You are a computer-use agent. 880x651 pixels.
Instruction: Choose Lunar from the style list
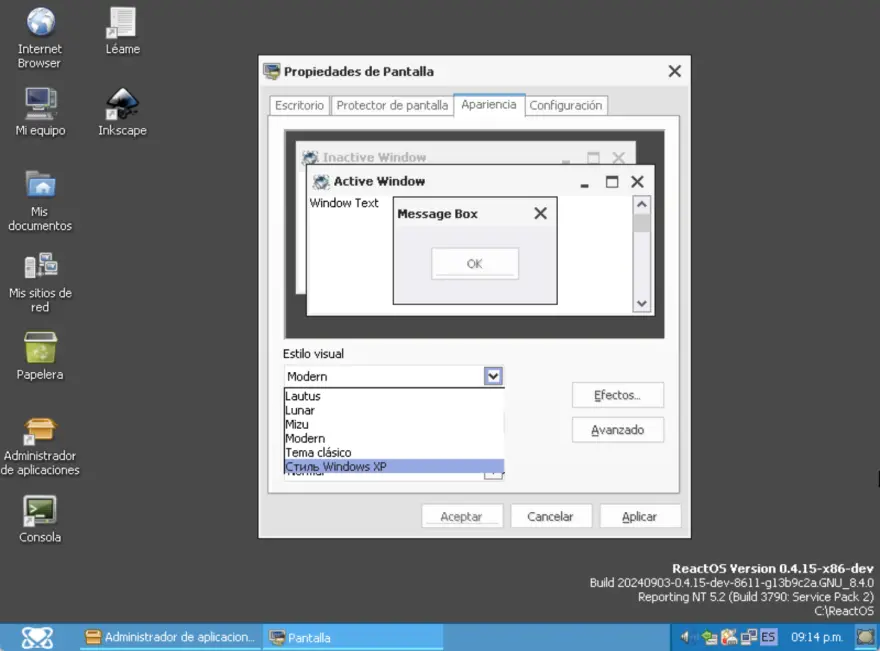tap(394, 410)
